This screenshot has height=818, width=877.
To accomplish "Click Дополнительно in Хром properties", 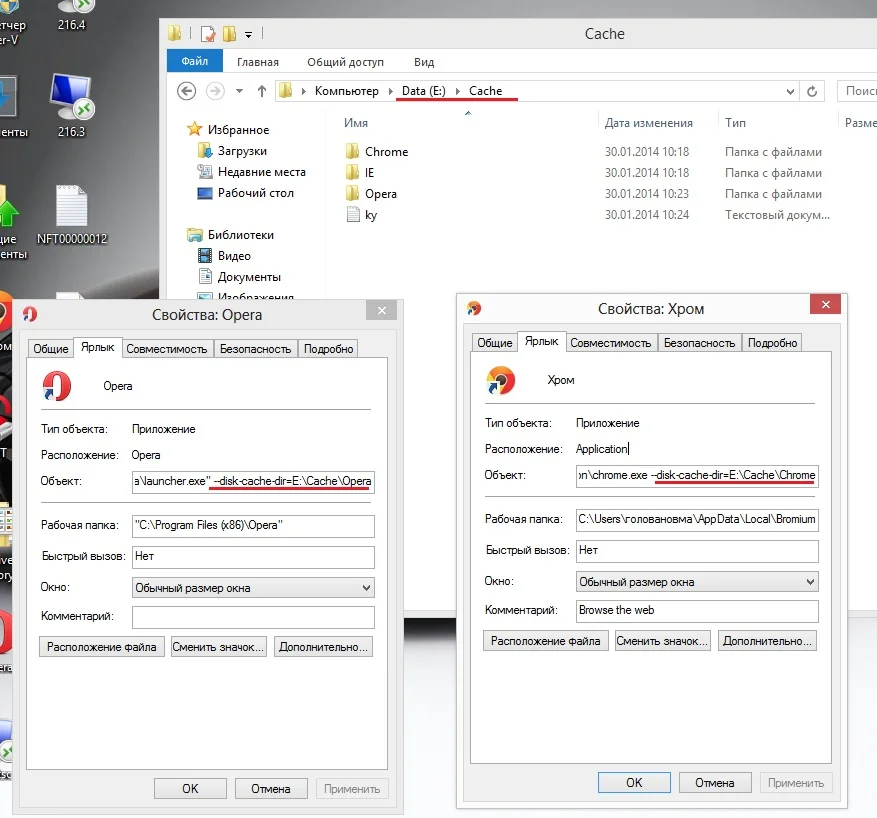I will (767, 641).
